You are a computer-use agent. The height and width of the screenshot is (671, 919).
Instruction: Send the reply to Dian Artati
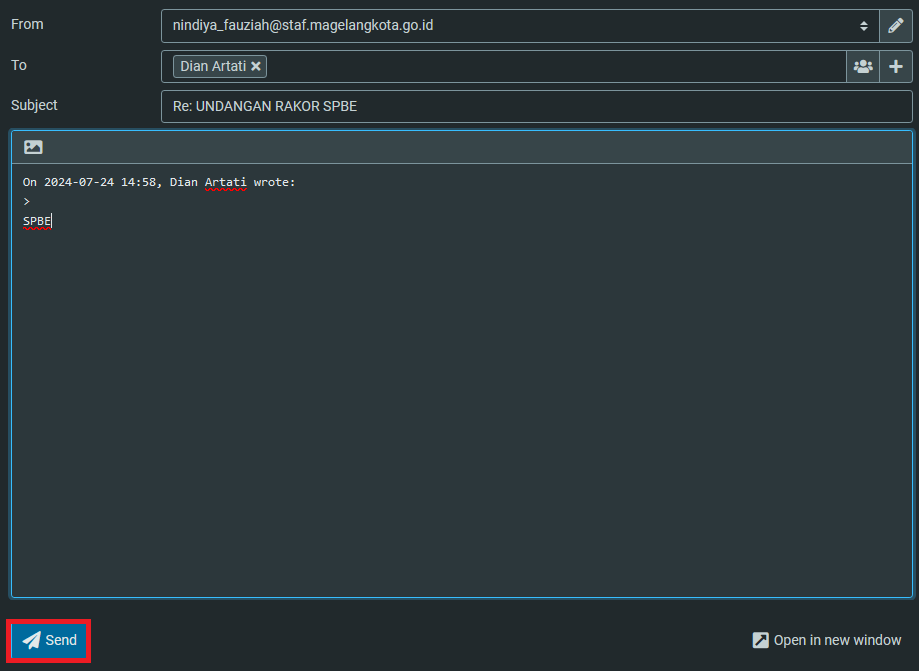[48, 640]
